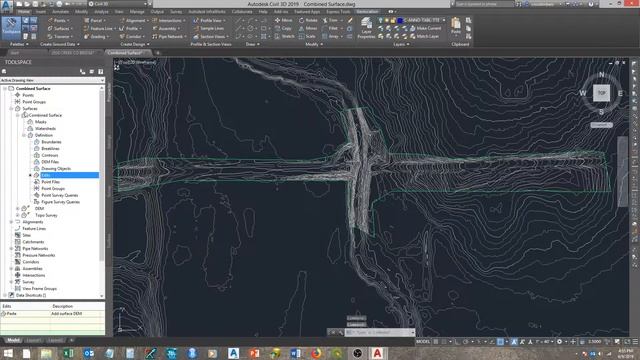The width and height of the screenshot is (640, 360).
Task: Open the Home ribbon tab
Action: pos(24,12)
